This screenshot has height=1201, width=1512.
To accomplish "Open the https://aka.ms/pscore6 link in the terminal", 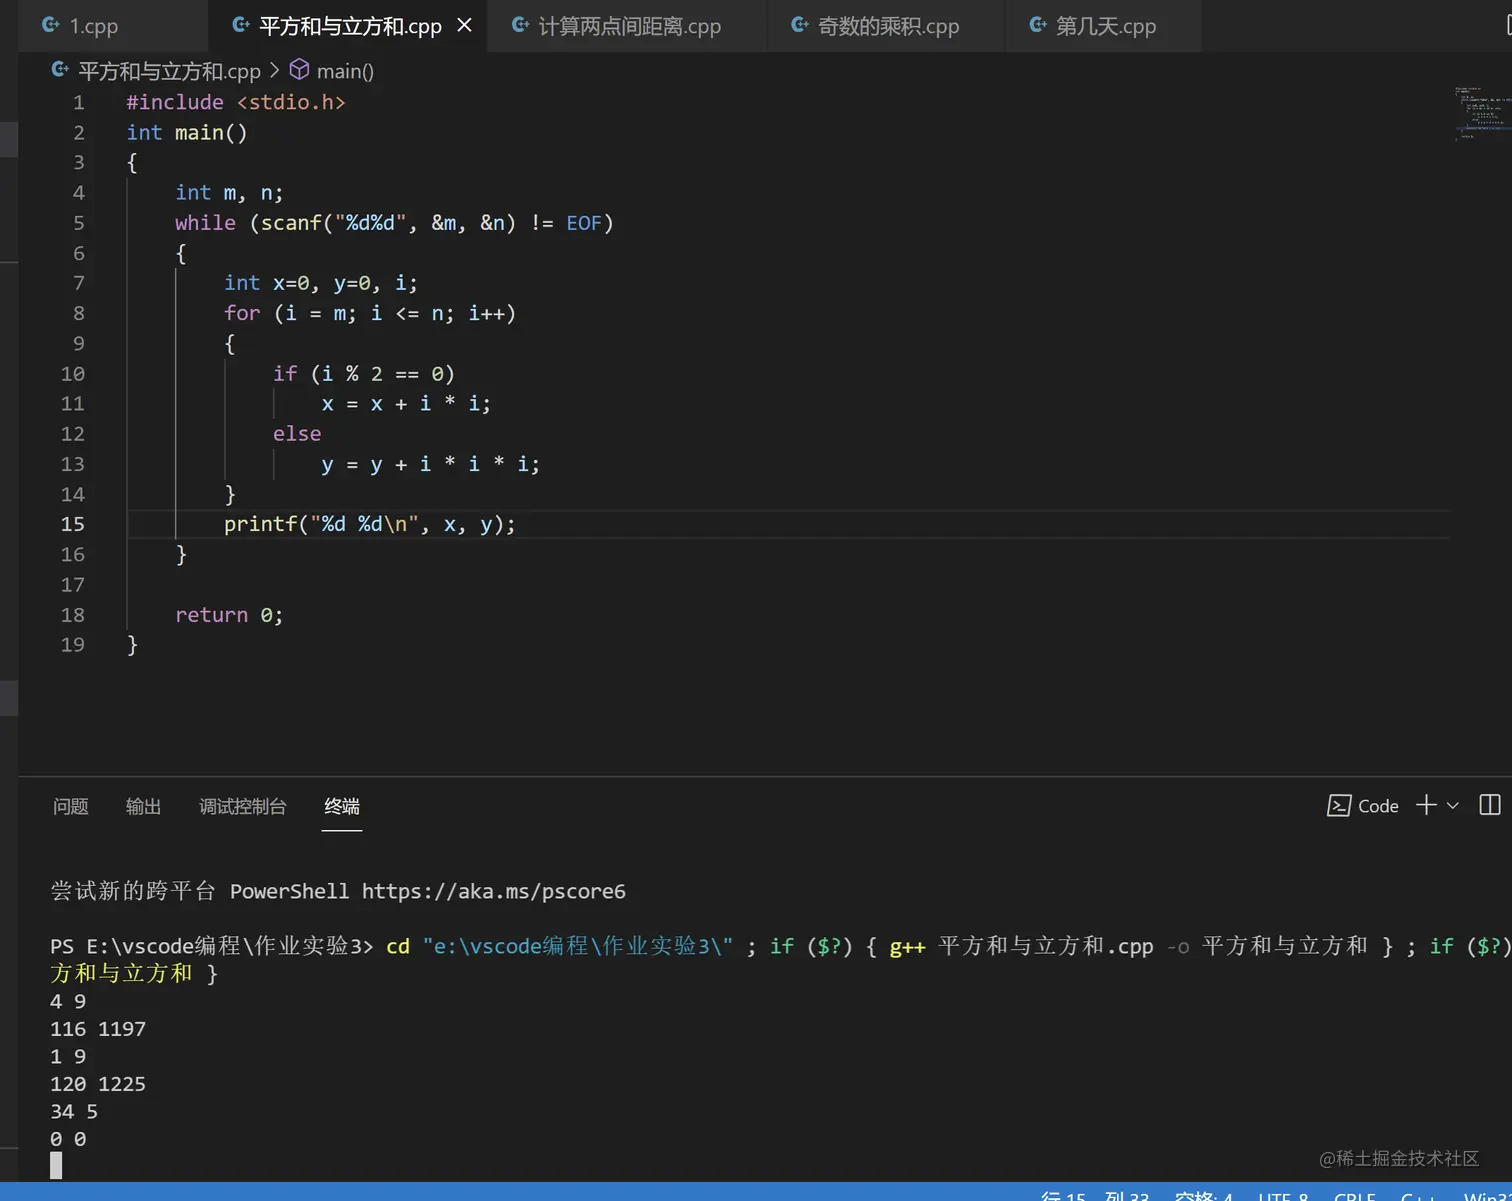I will [x=494, y=891].
